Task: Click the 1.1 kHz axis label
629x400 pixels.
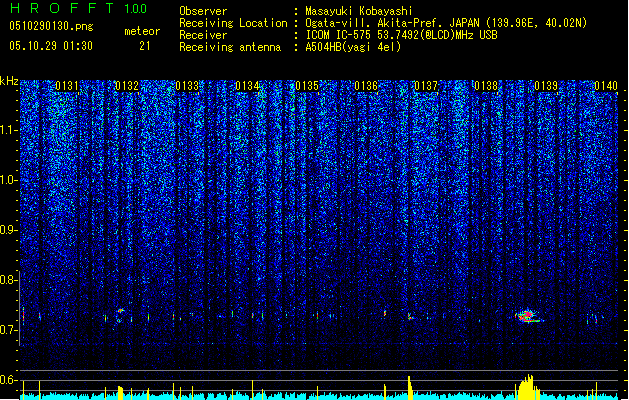Action: click(x=9, y=130)
